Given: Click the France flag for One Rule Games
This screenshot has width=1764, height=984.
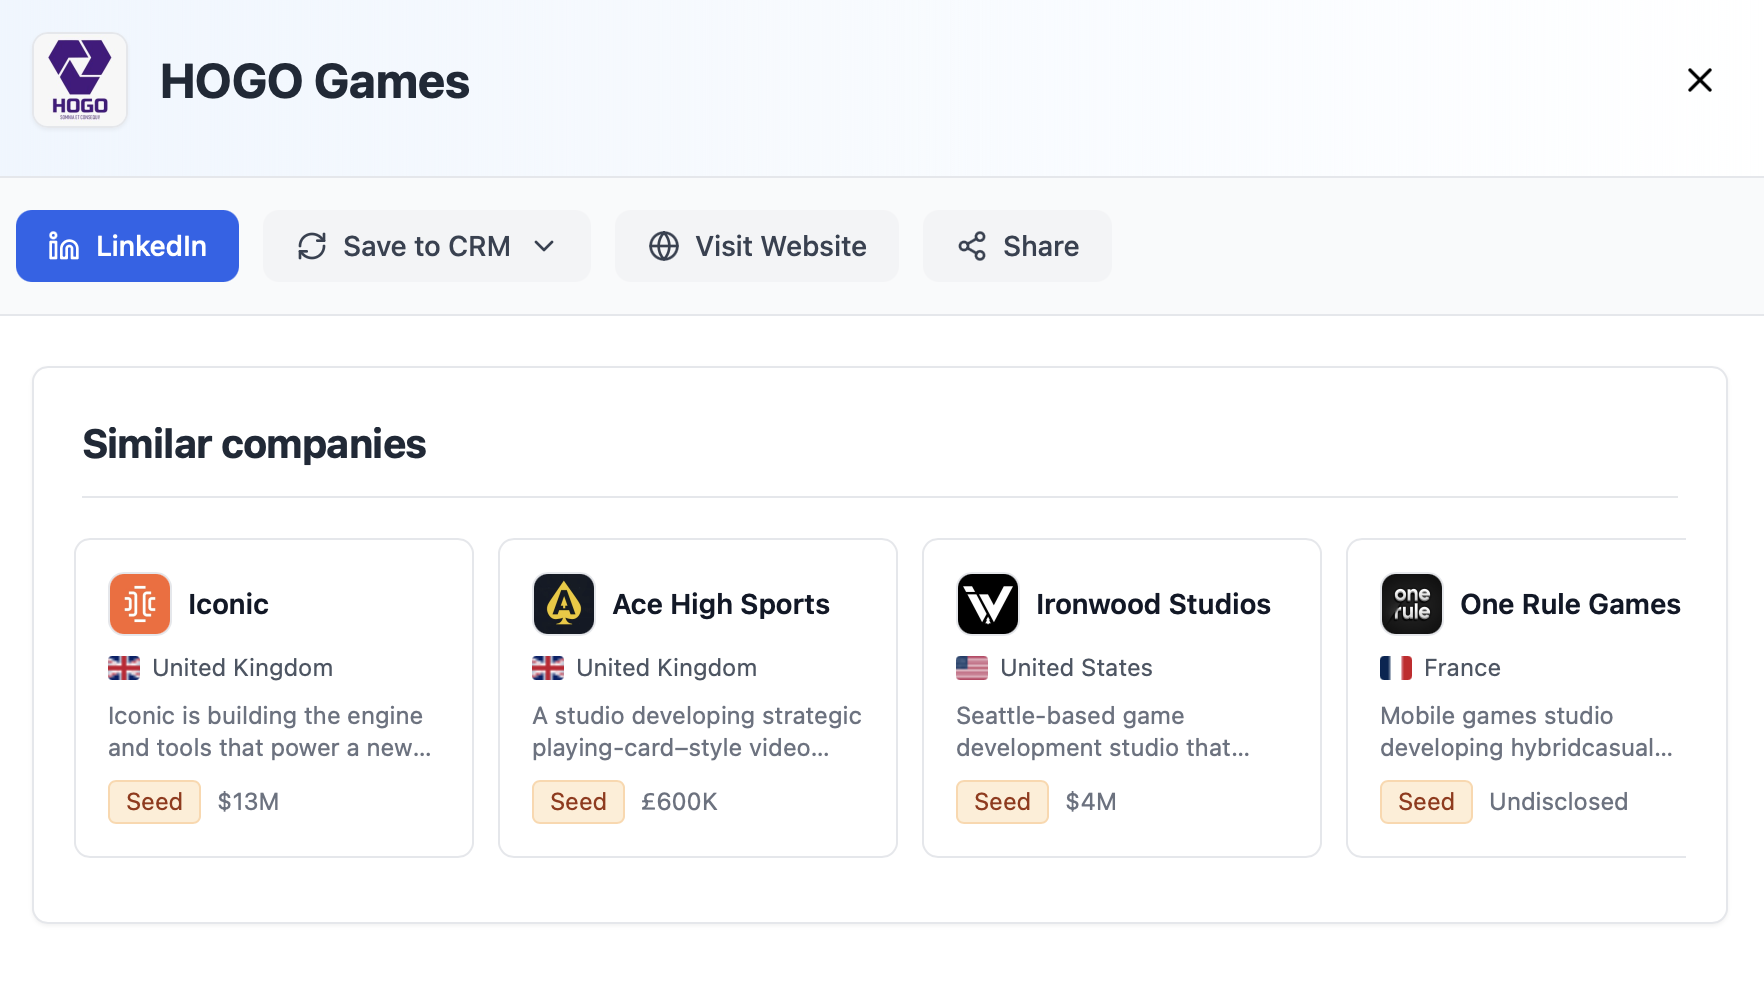Looking at the screenshot, I should pyautogui.click(x=1396, y=667).
